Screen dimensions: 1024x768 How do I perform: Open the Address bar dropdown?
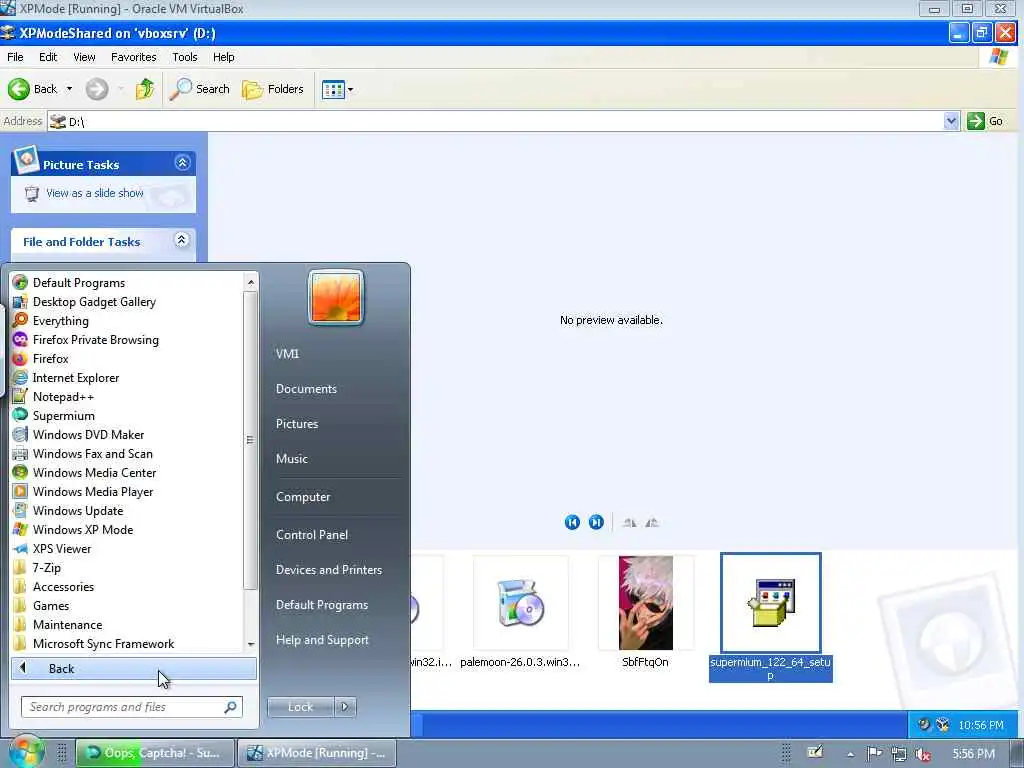point(952,121)
